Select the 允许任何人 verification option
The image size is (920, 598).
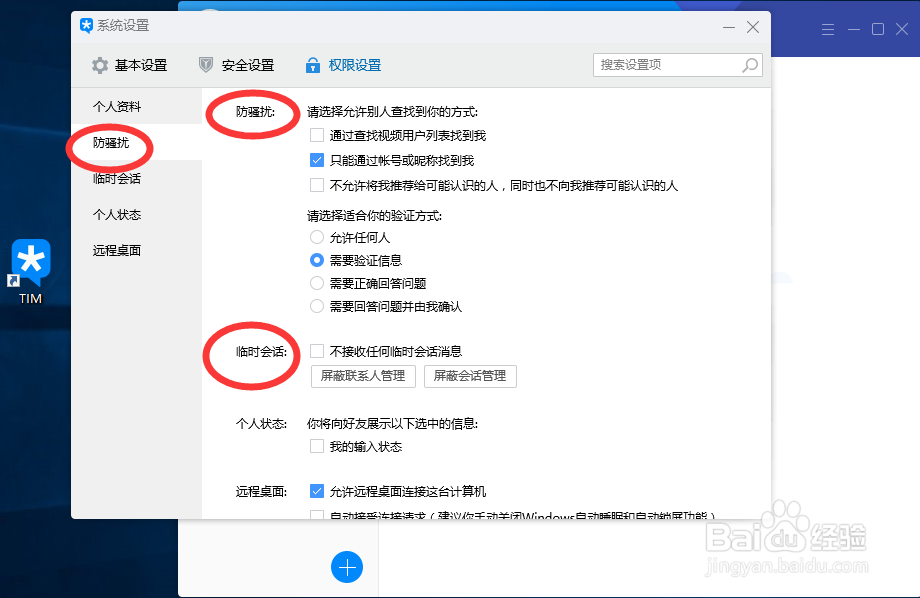(x=316, y=237)
